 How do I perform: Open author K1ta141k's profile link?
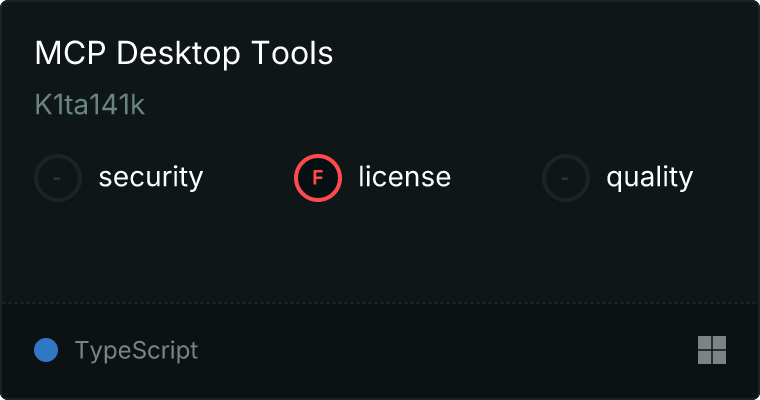[x=91, y=106]
